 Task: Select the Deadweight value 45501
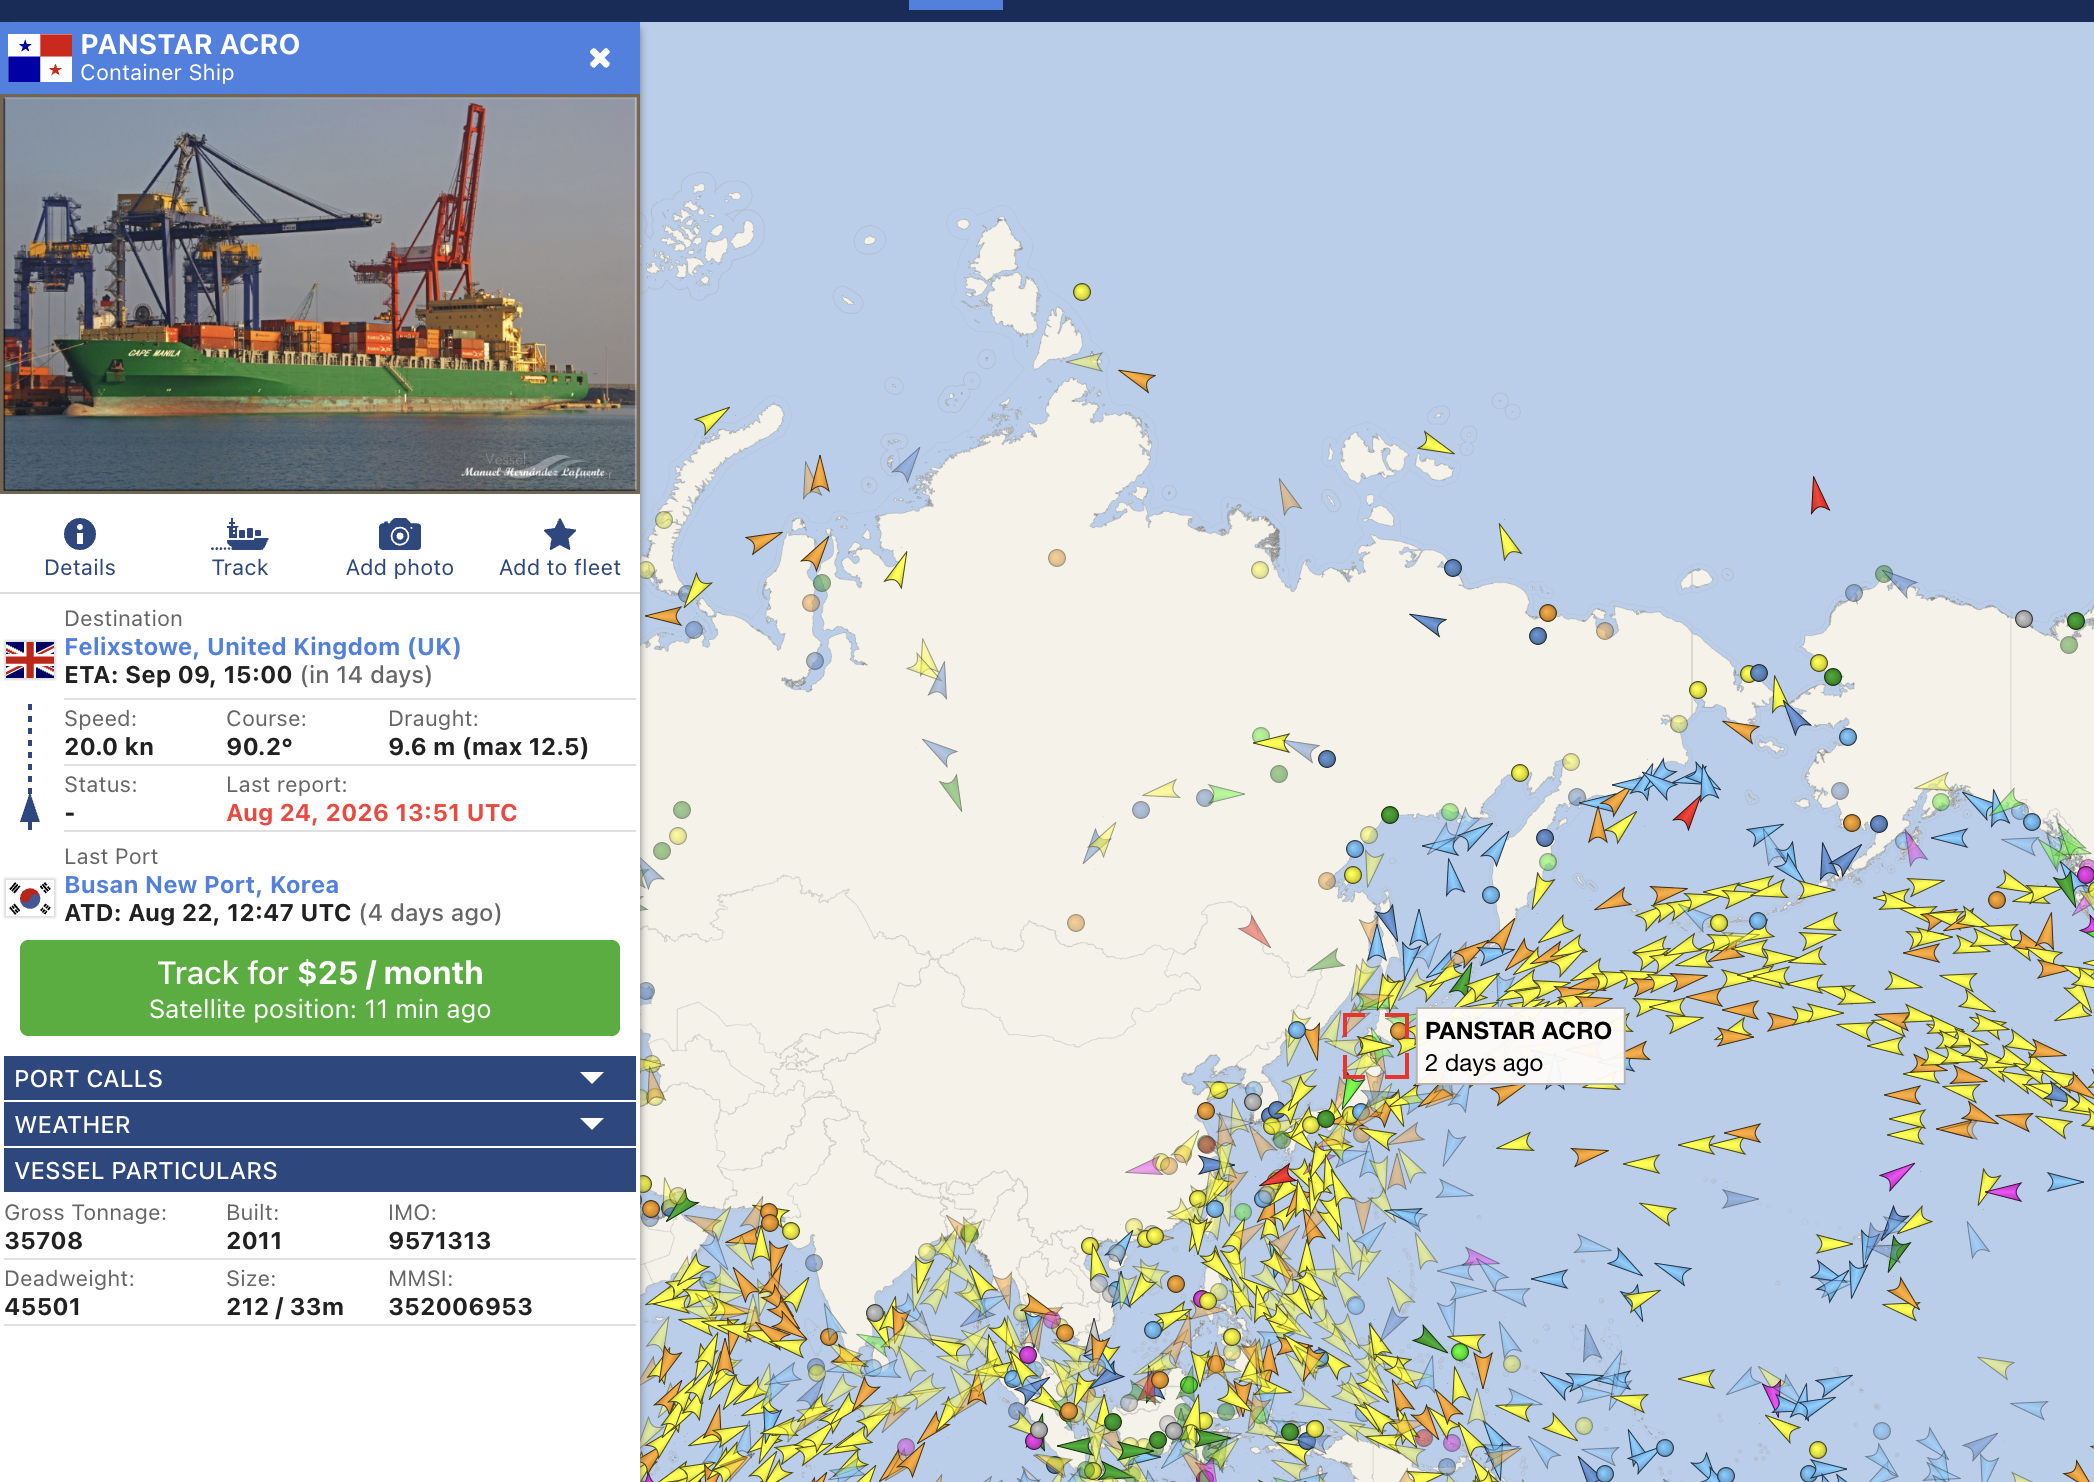(x=43, y=1307)
